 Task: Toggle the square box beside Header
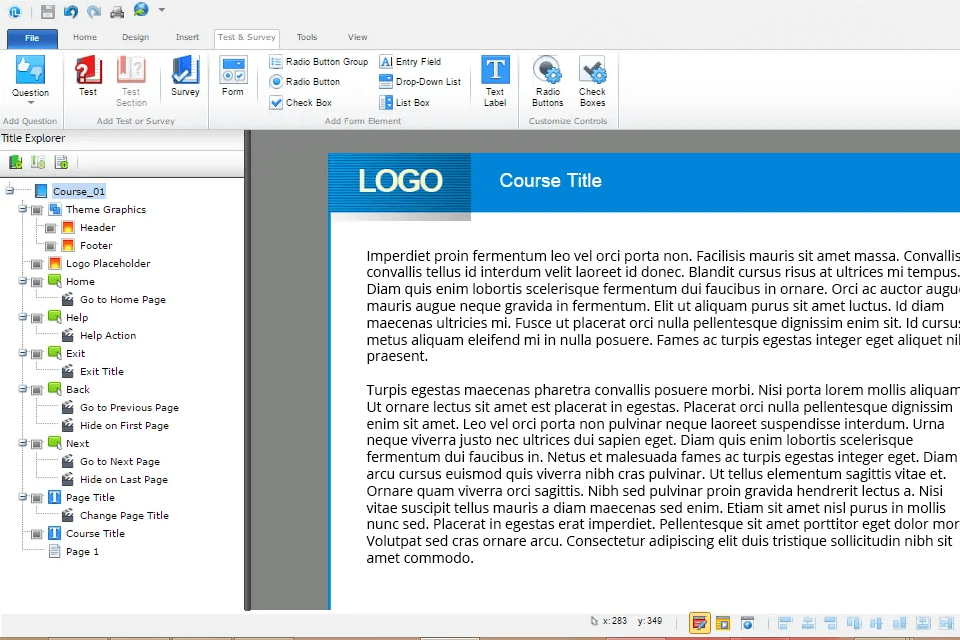tap(51, 228)
